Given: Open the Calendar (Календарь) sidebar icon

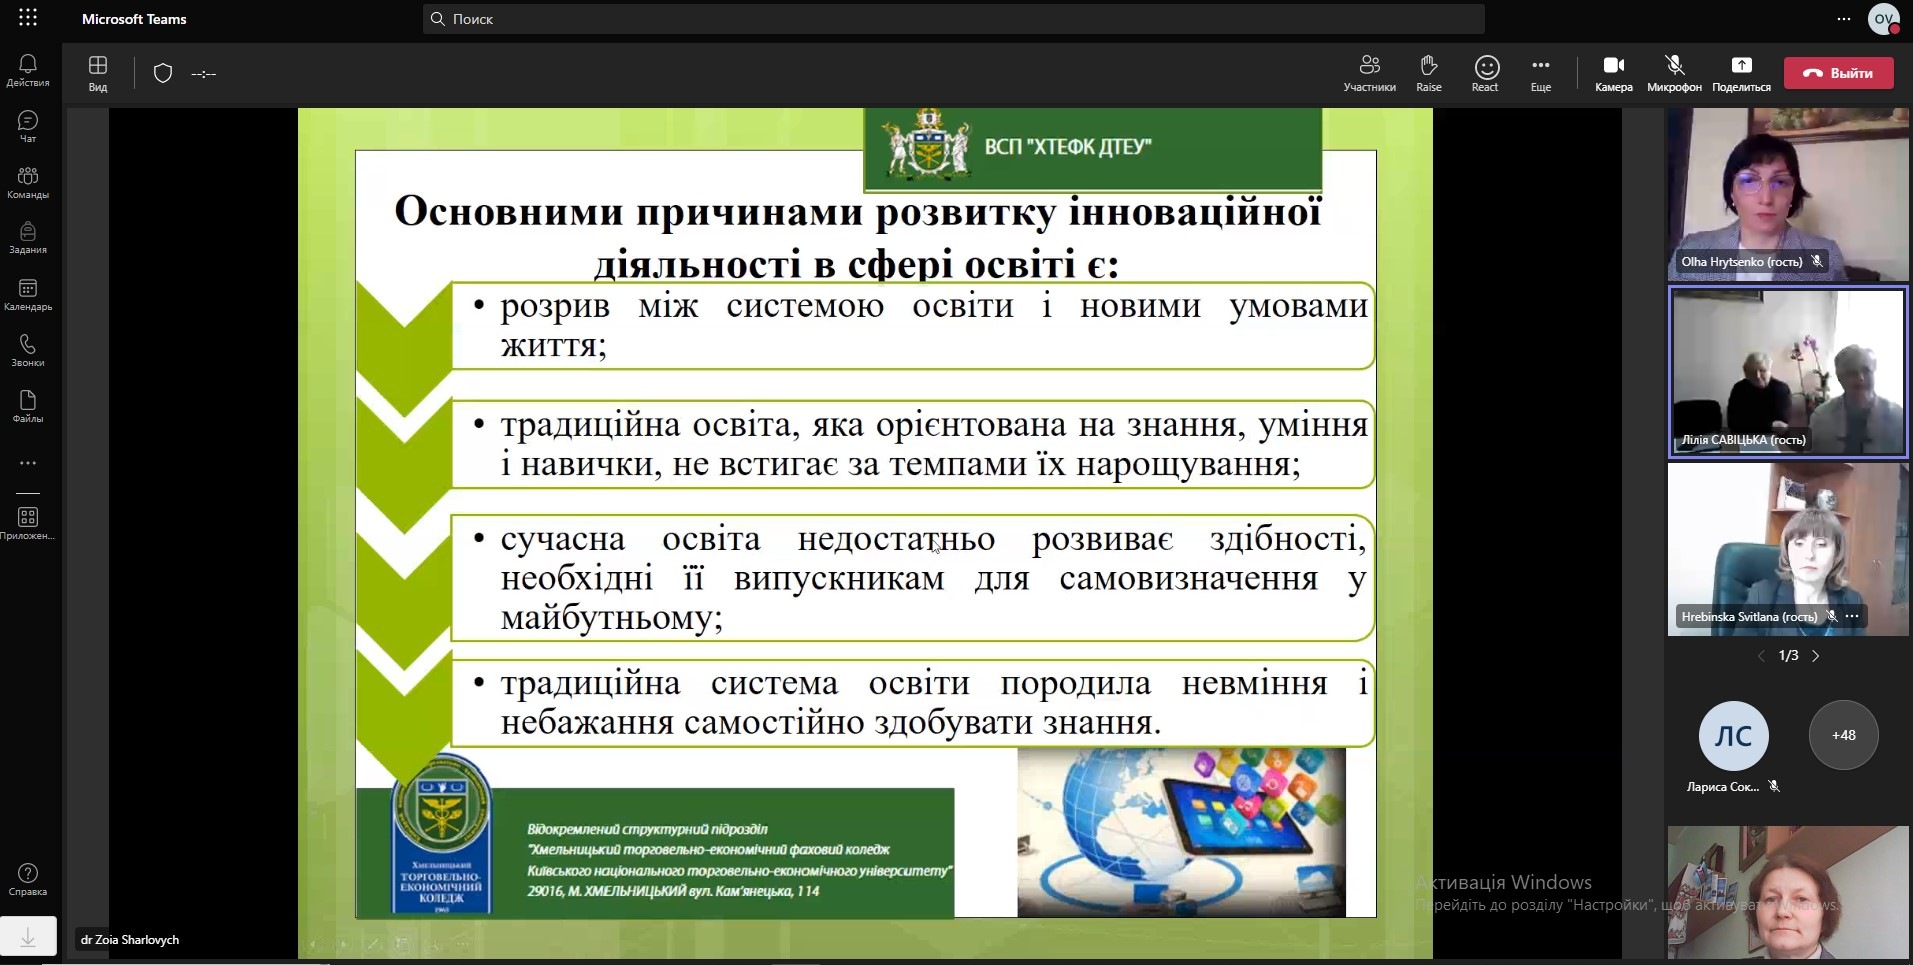Looking at the screenshot, I should click(28, 293).
